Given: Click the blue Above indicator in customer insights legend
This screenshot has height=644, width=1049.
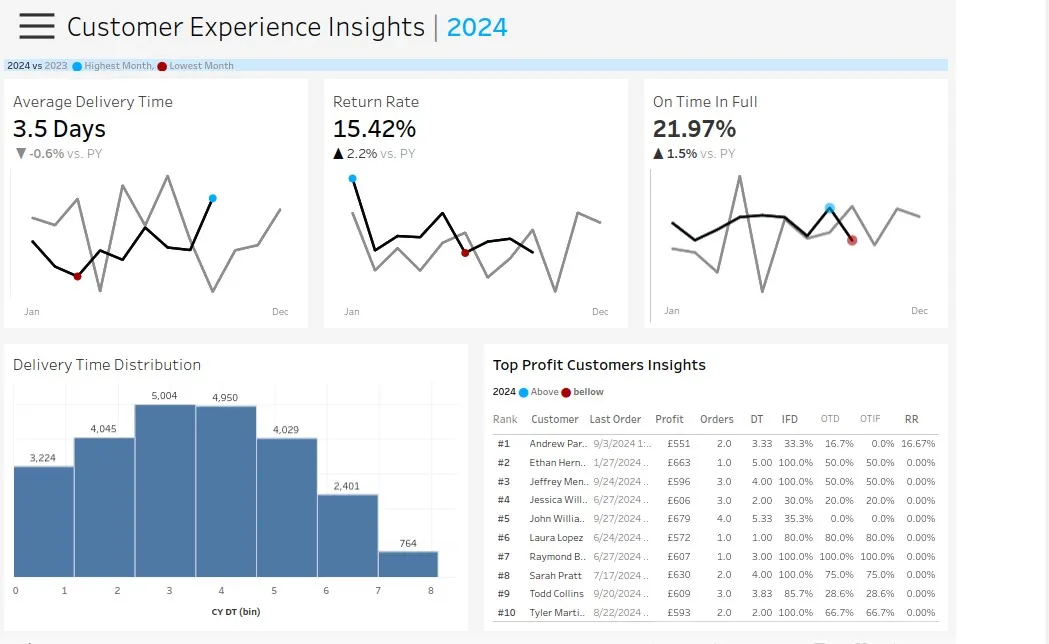Looking at the screenshot, I should (523, 390).
